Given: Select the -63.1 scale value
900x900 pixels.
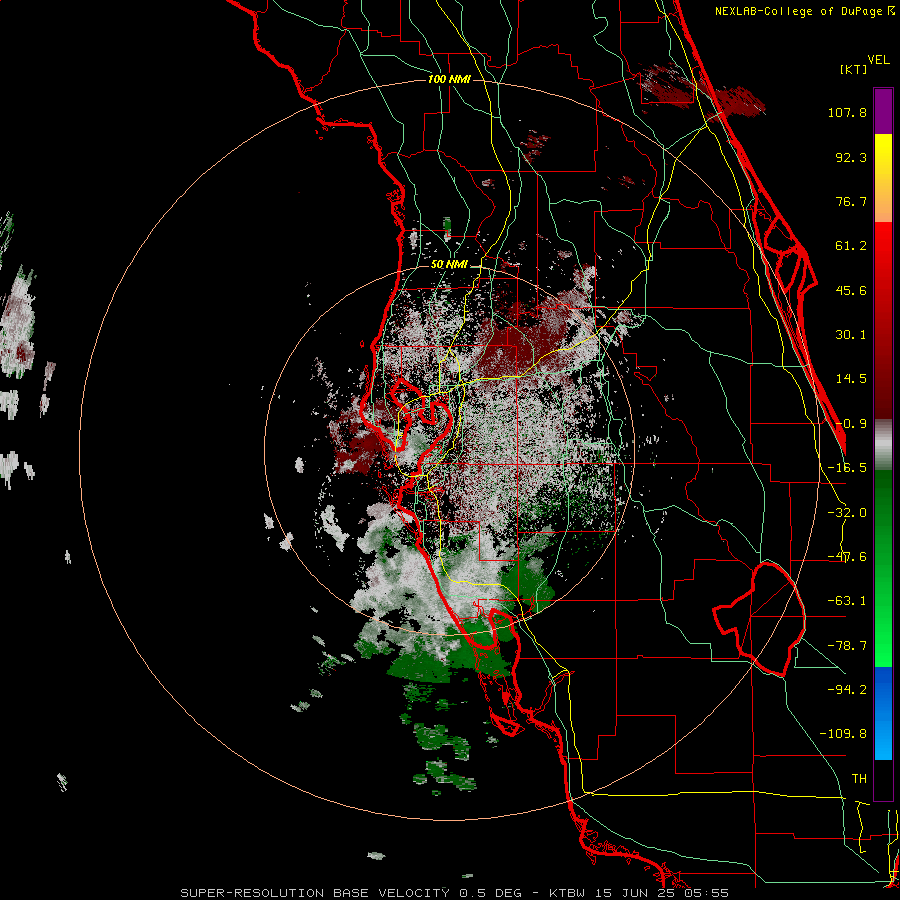Looking at the screenshot, I should pyautogui.click(x=847, y=601).
